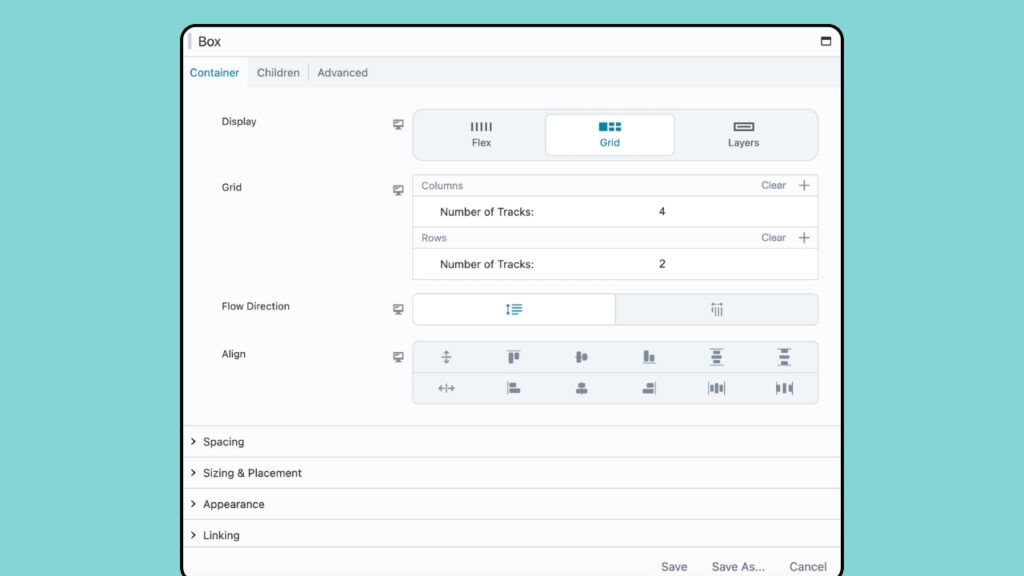This screenshot has height=576, width=1024.
Task: Save the Box container settings
Action: [673, 566]
